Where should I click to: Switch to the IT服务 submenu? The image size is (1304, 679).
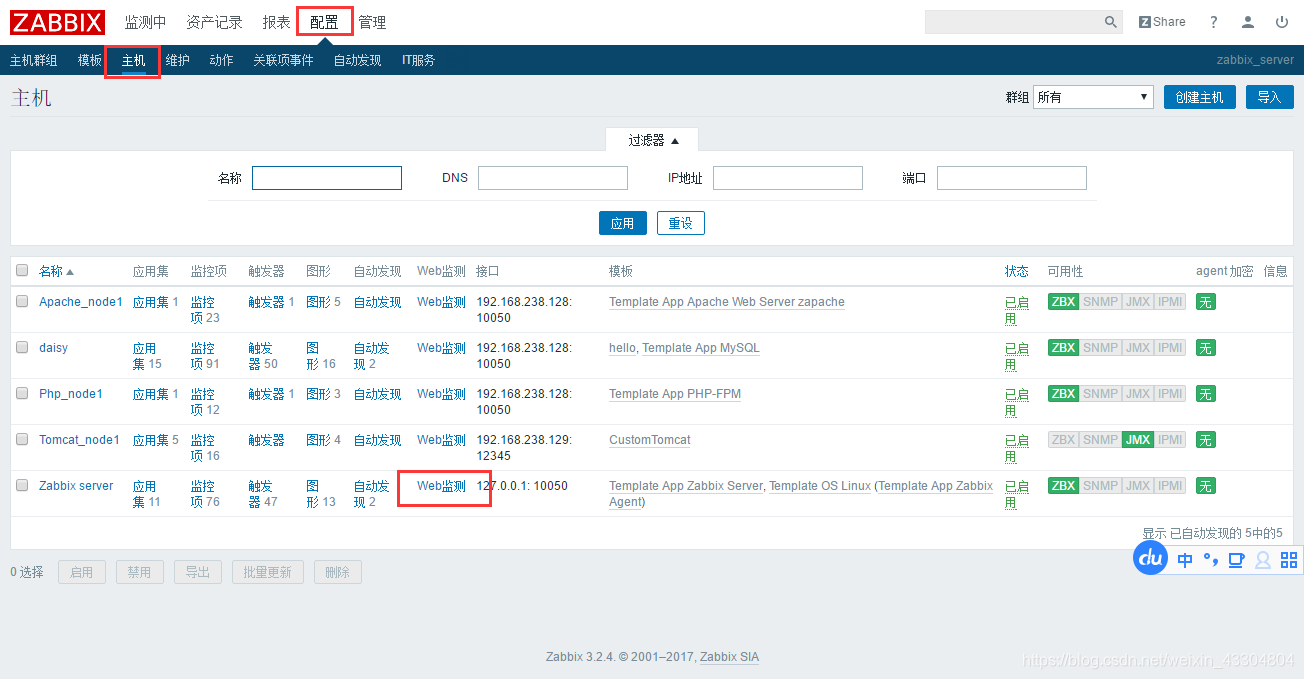coord(418,60)
